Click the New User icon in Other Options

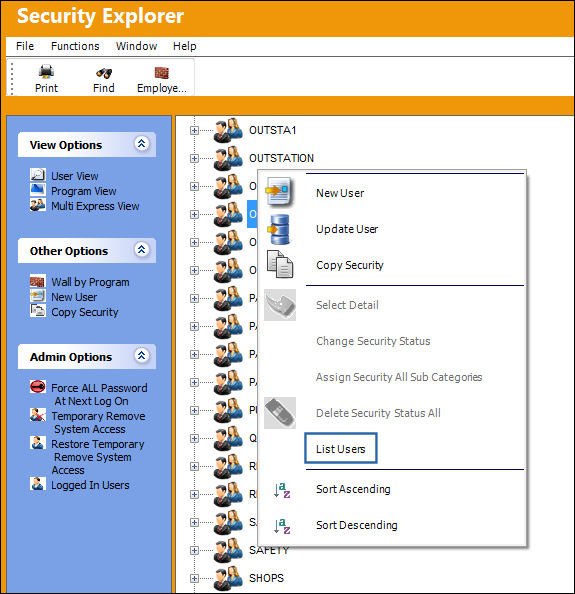pyautogui.click(x=38, y=295)
